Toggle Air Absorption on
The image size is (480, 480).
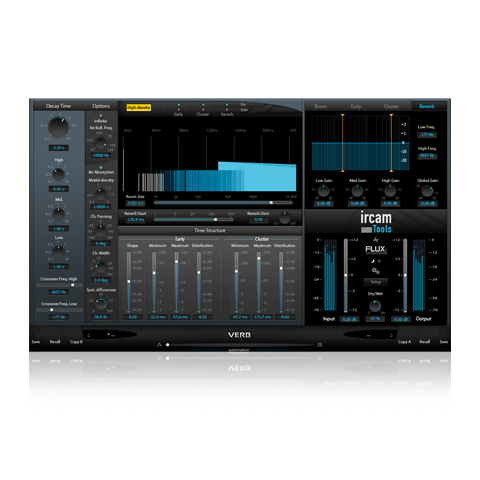click(101, 168)
